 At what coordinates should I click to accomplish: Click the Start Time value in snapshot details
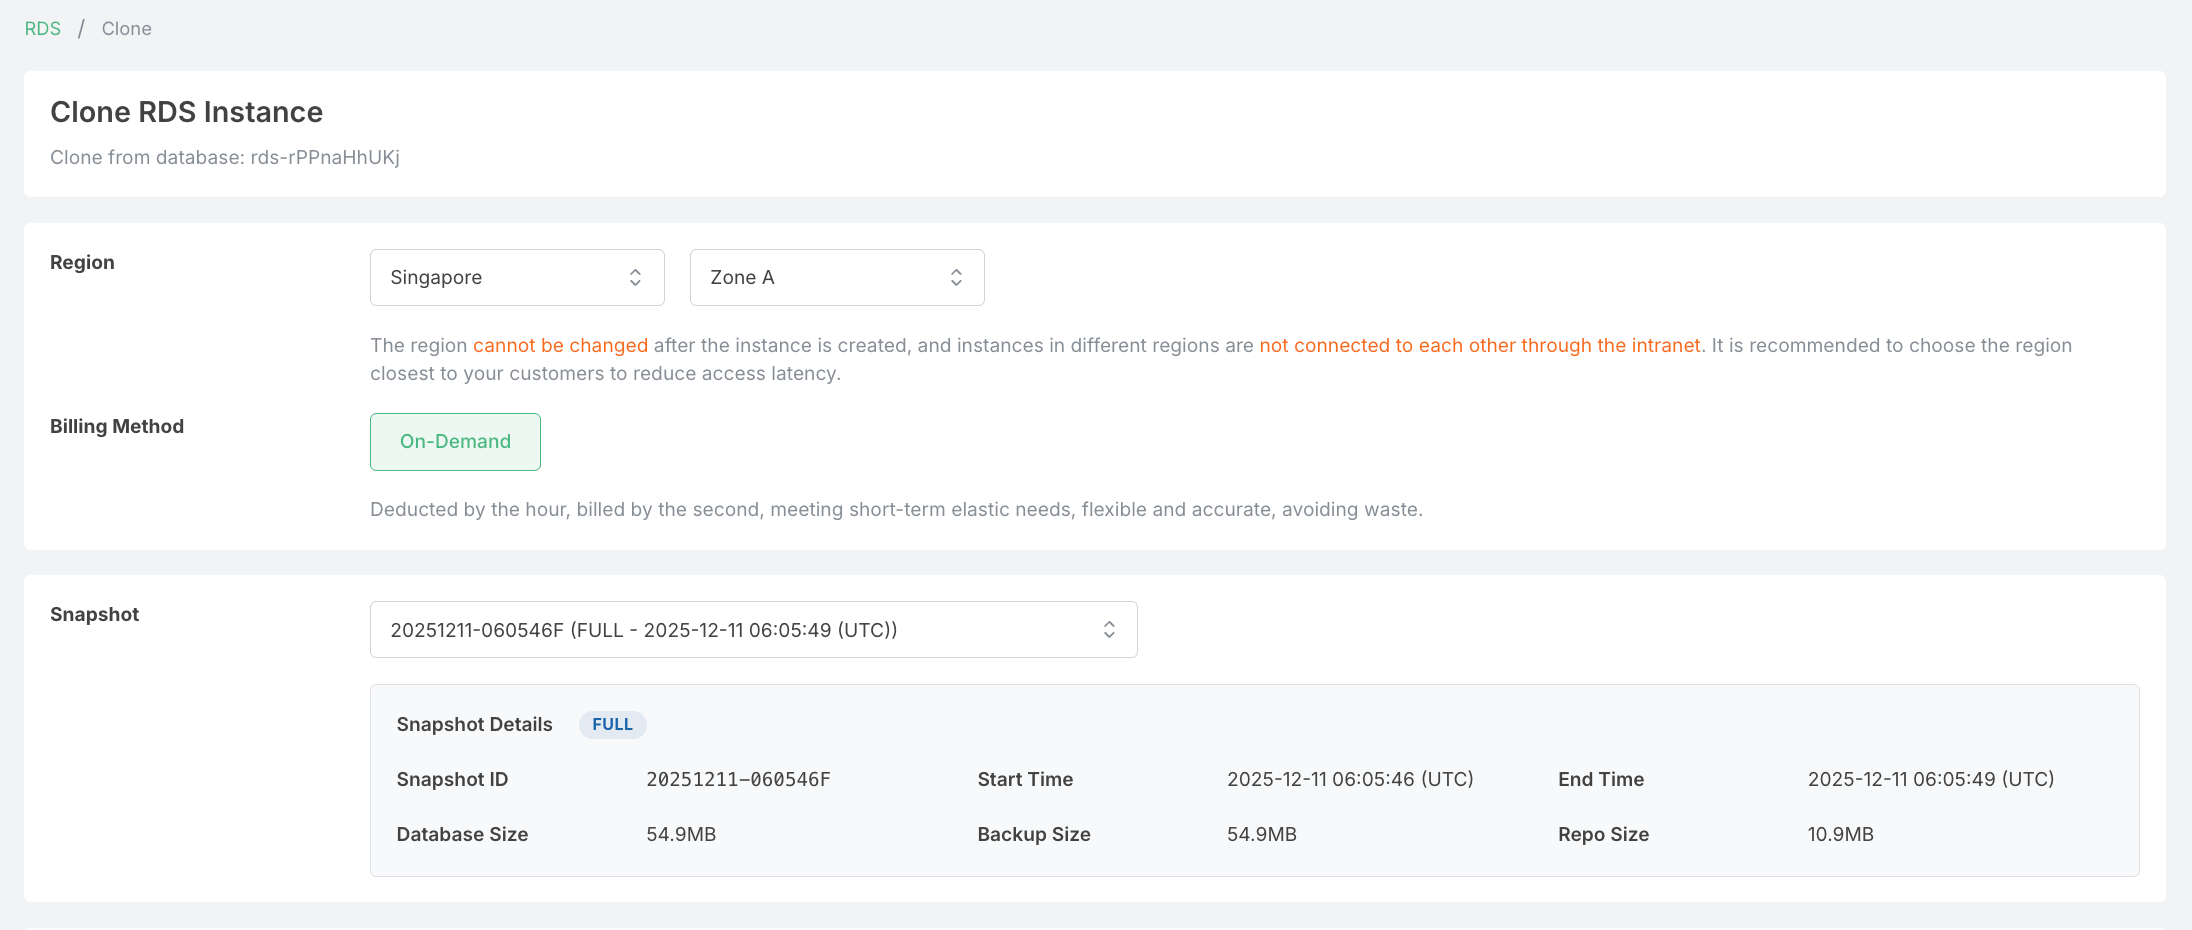coord(1350,780)
